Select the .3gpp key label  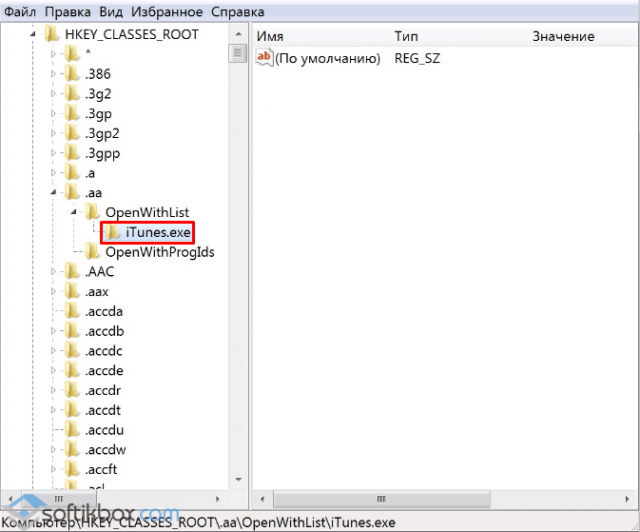[x=102, y=153]
